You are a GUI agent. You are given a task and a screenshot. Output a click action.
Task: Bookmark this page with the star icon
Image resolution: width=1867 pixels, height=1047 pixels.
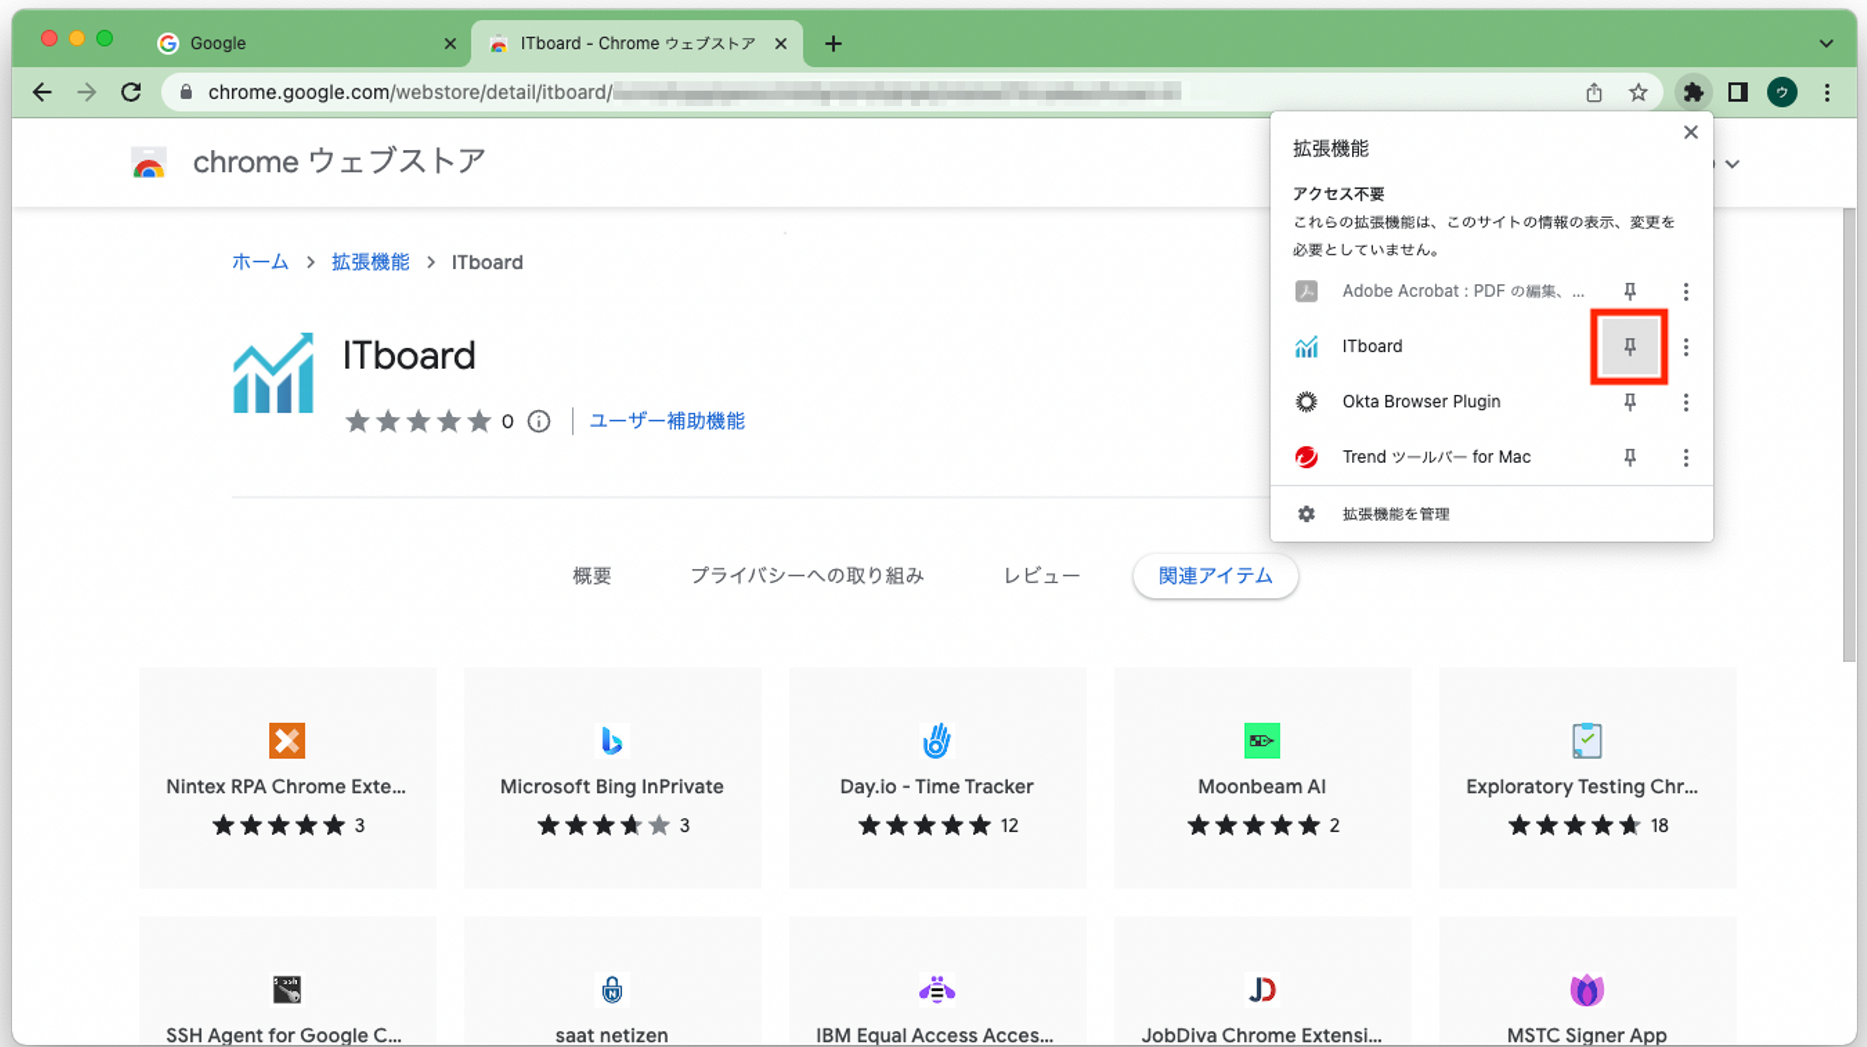pos(1638,92)
